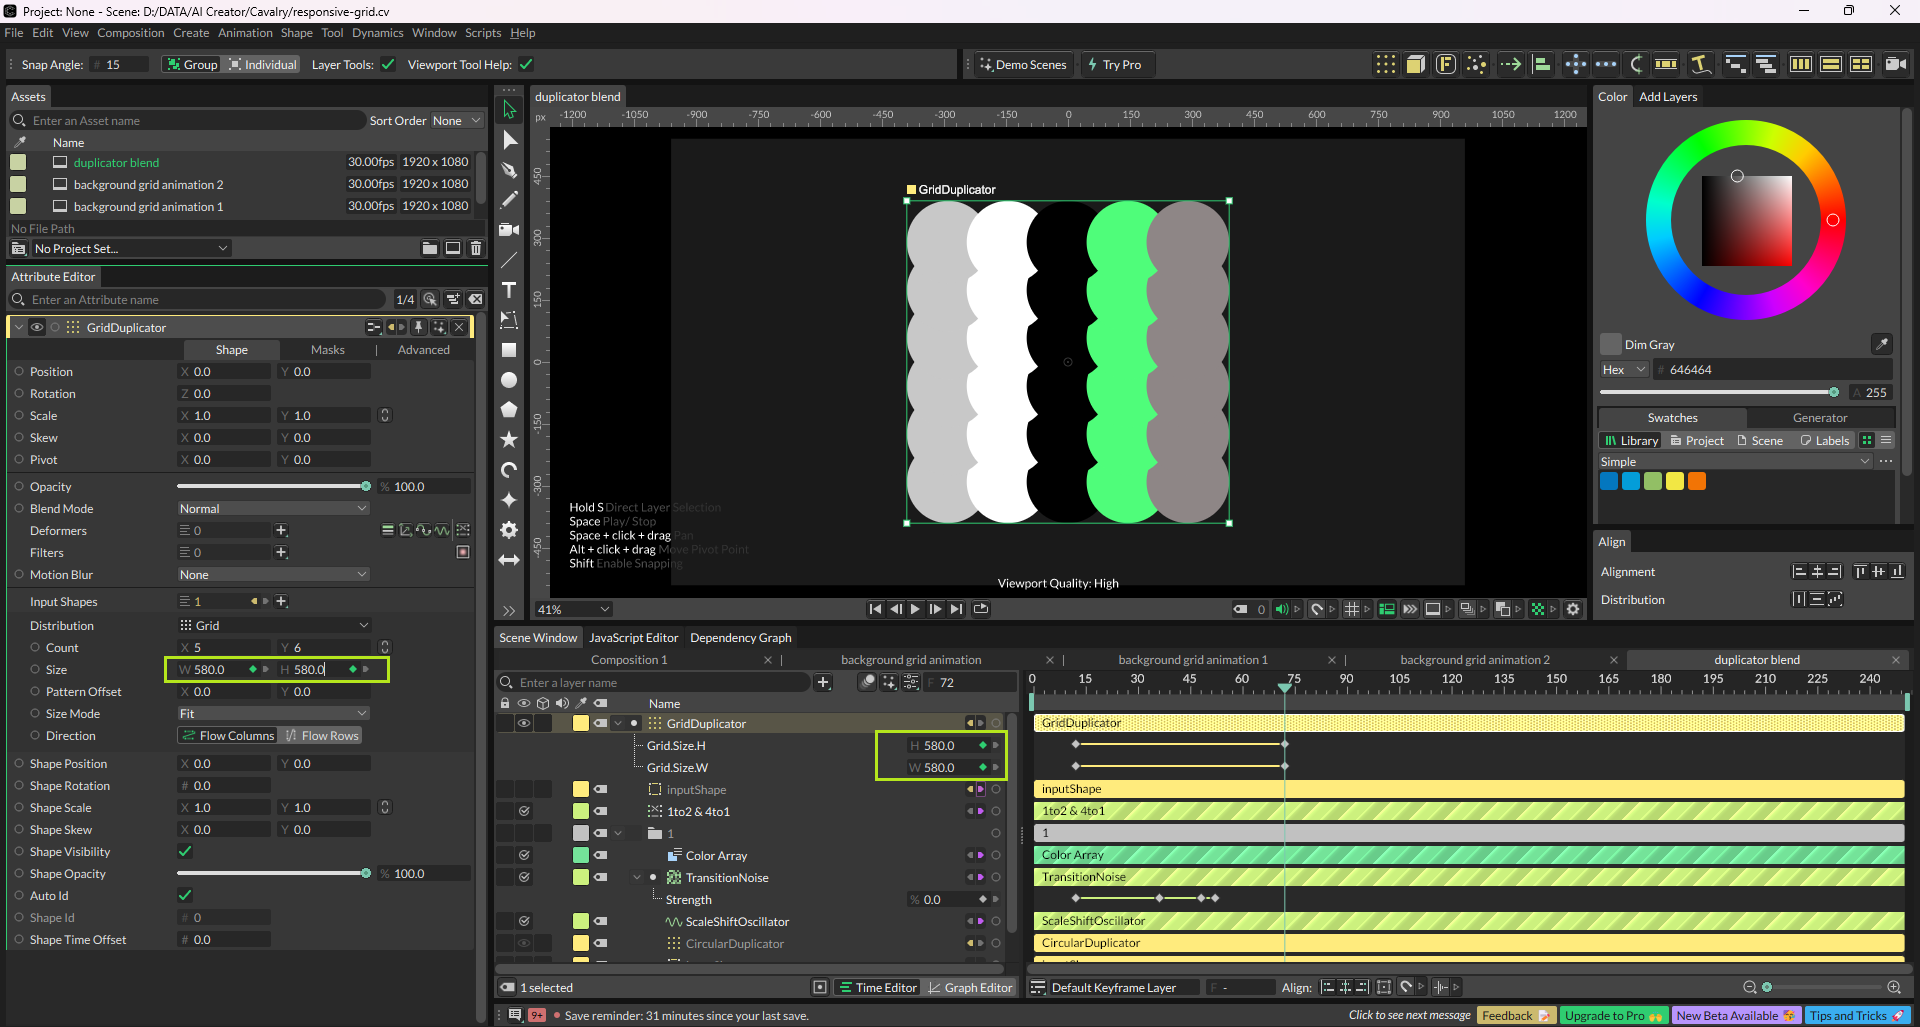Click the Upgrade to Pro button
The width and height of the screenshot is (1920, 1027).
[x=1612, y=1015]
